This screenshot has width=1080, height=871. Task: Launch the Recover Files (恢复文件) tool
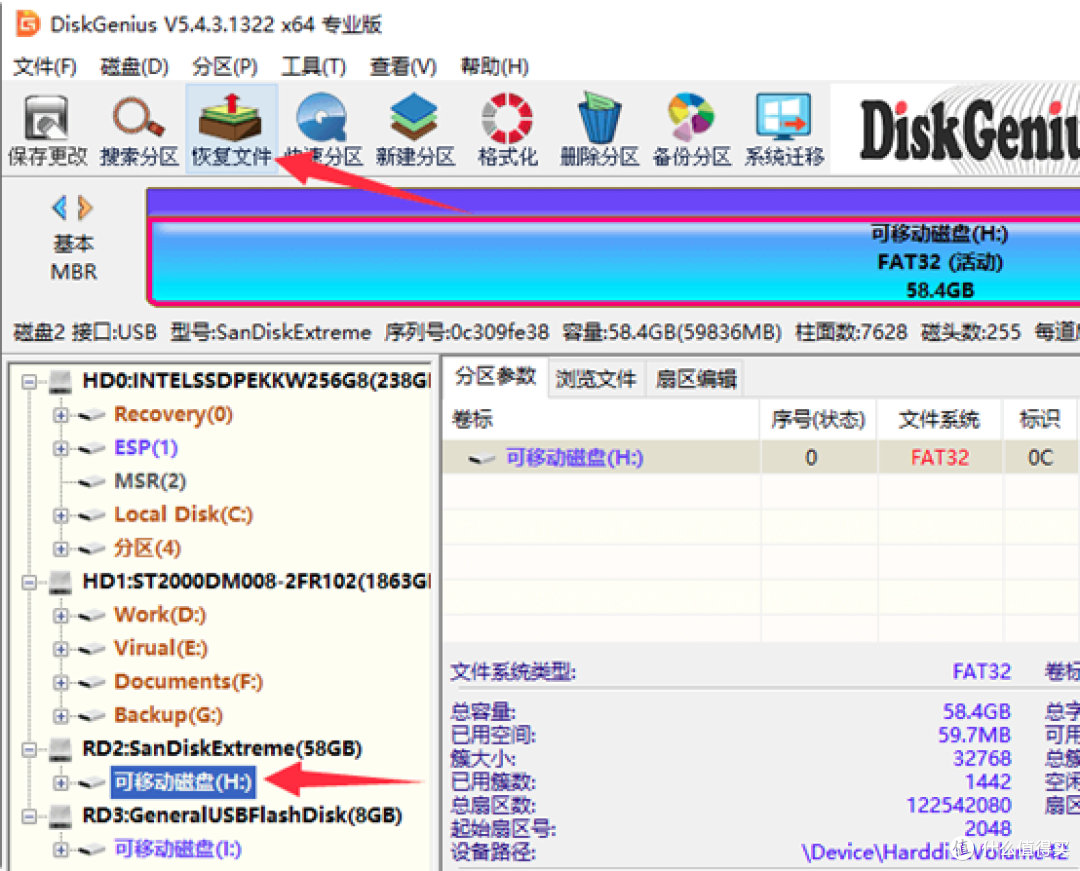tap(231, 129)
